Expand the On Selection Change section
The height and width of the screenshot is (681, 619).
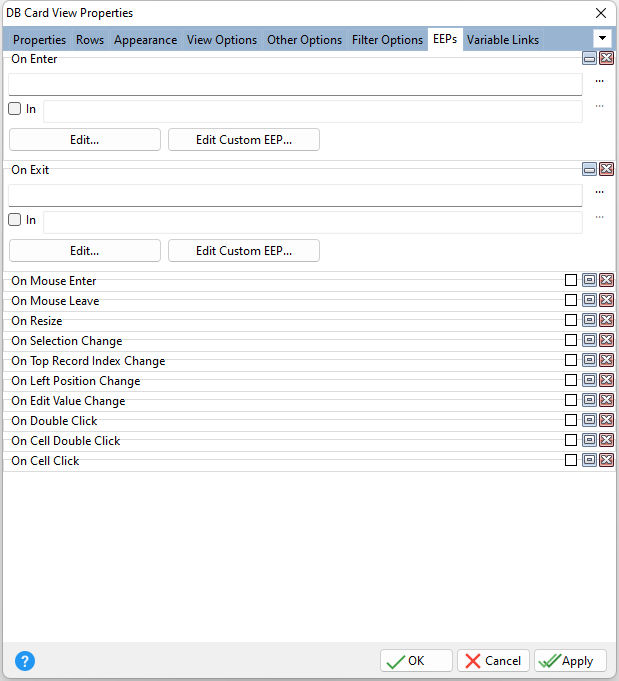pos(589,340)
